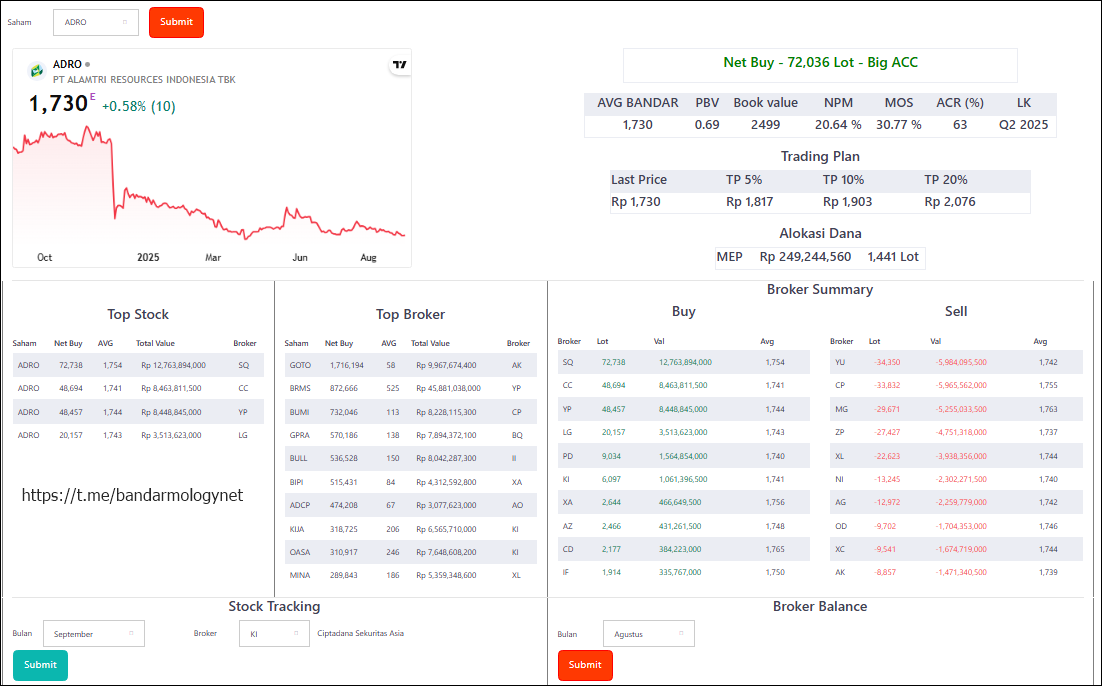Select the Book value 2499

coord(765,124)
